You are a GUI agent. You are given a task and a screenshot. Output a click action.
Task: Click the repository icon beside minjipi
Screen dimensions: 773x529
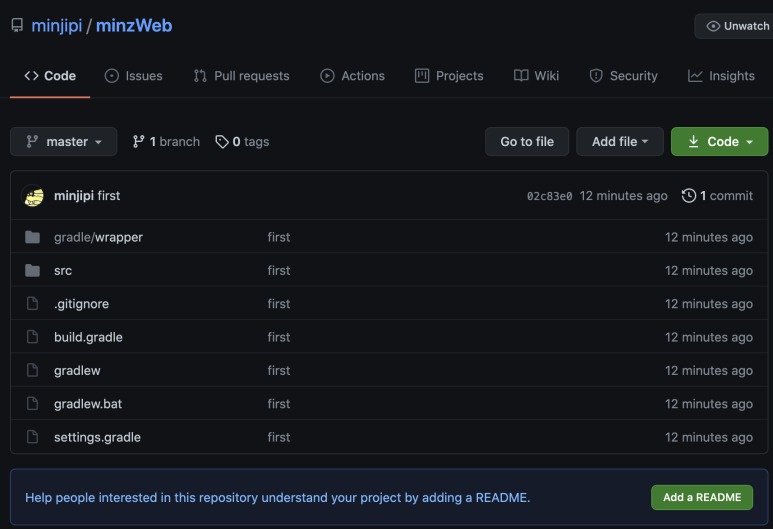tap(17, 25)
